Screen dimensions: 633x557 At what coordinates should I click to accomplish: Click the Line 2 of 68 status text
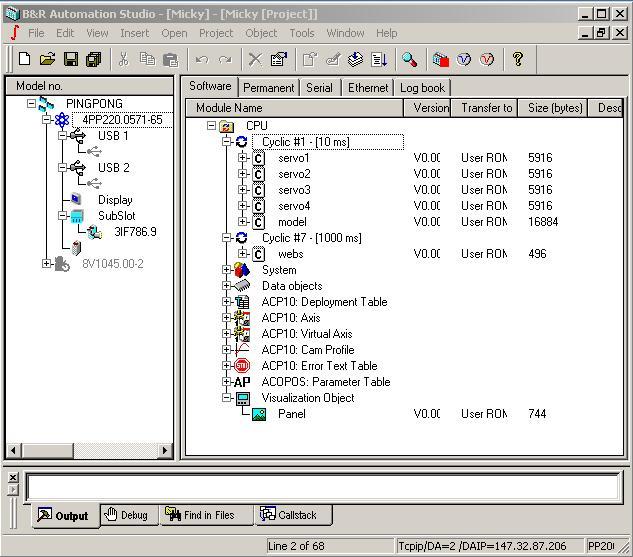pos(330,546)
